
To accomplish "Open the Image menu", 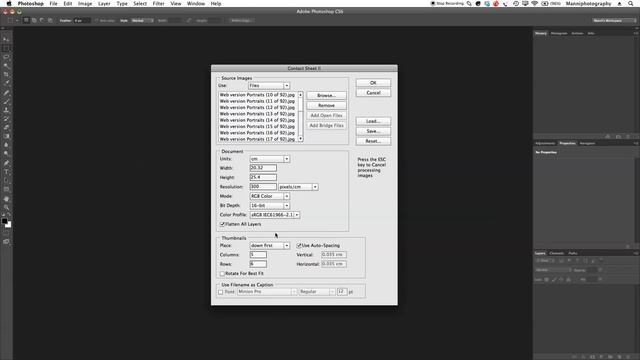I will [85, 4].
